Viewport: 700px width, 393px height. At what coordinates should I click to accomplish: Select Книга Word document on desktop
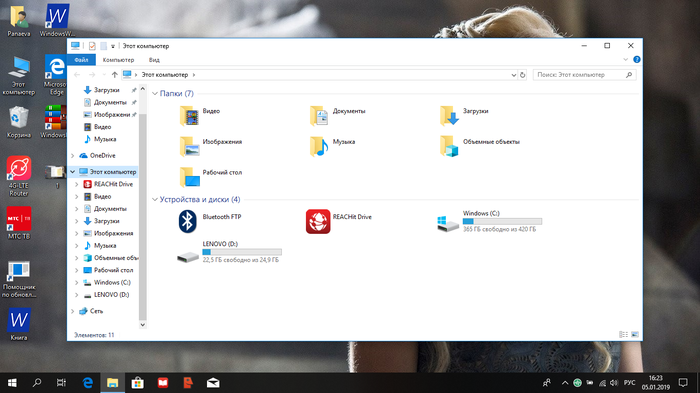point(19,324)
